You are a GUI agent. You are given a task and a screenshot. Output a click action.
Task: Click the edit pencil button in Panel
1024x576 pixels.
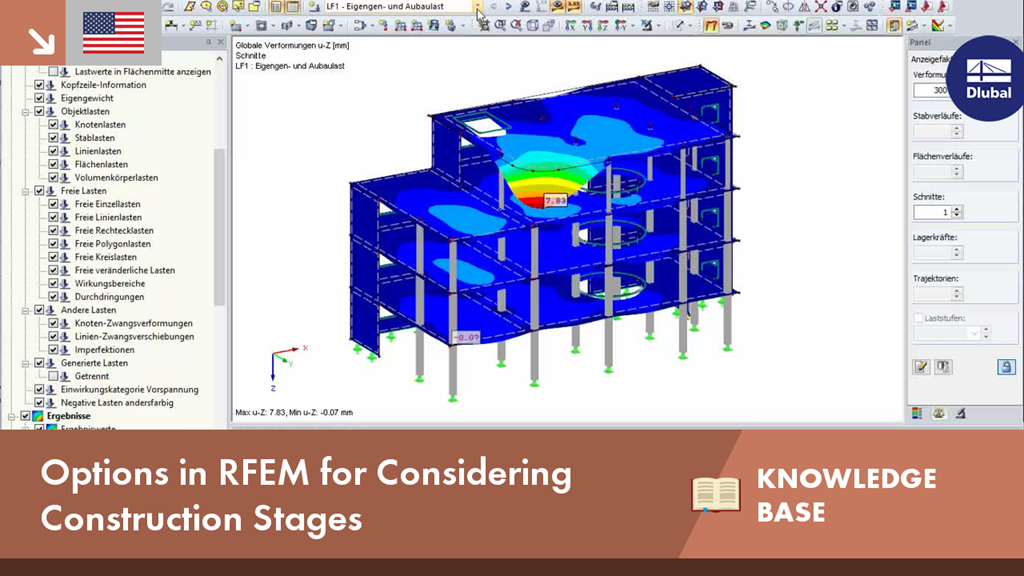pos(921,366)
